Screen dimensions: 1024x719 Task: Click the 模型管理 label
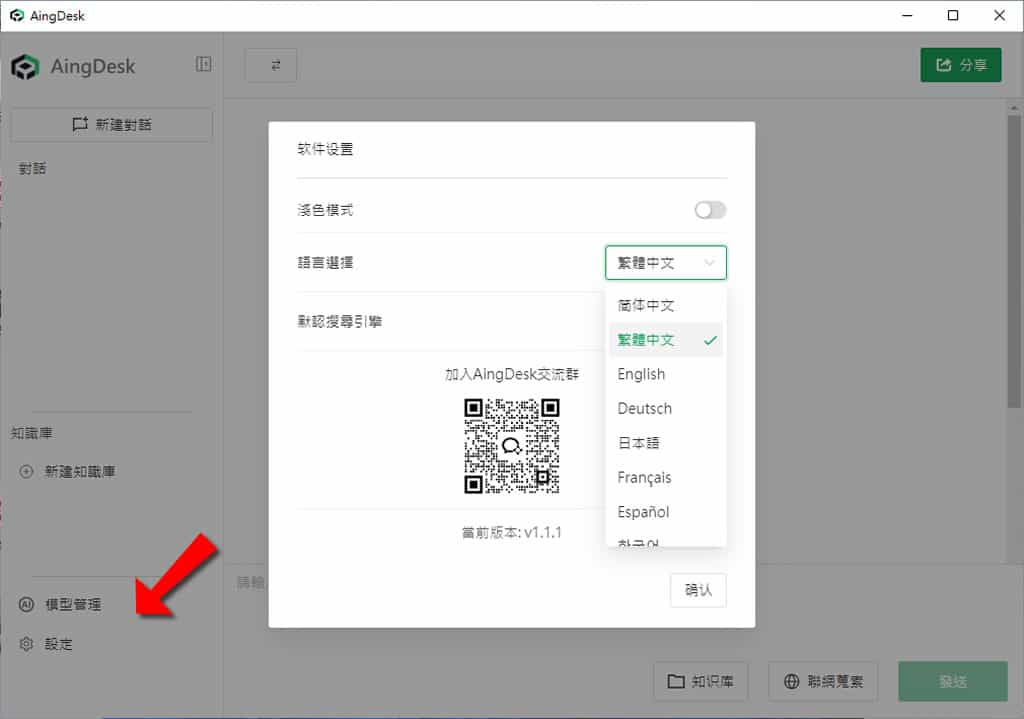pyautogui.click(x=73, y=604)
